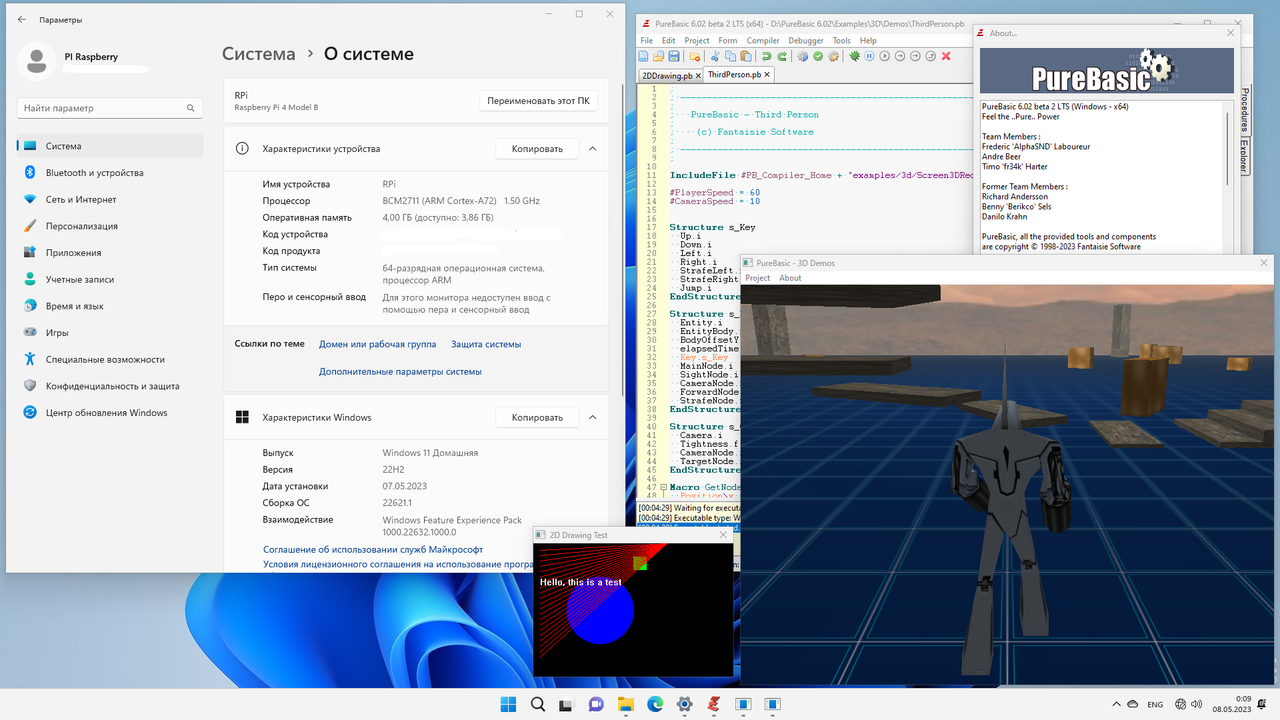Open File Explorer from the taskbar
Screen dimensions: 1280x720
point(626,704)
